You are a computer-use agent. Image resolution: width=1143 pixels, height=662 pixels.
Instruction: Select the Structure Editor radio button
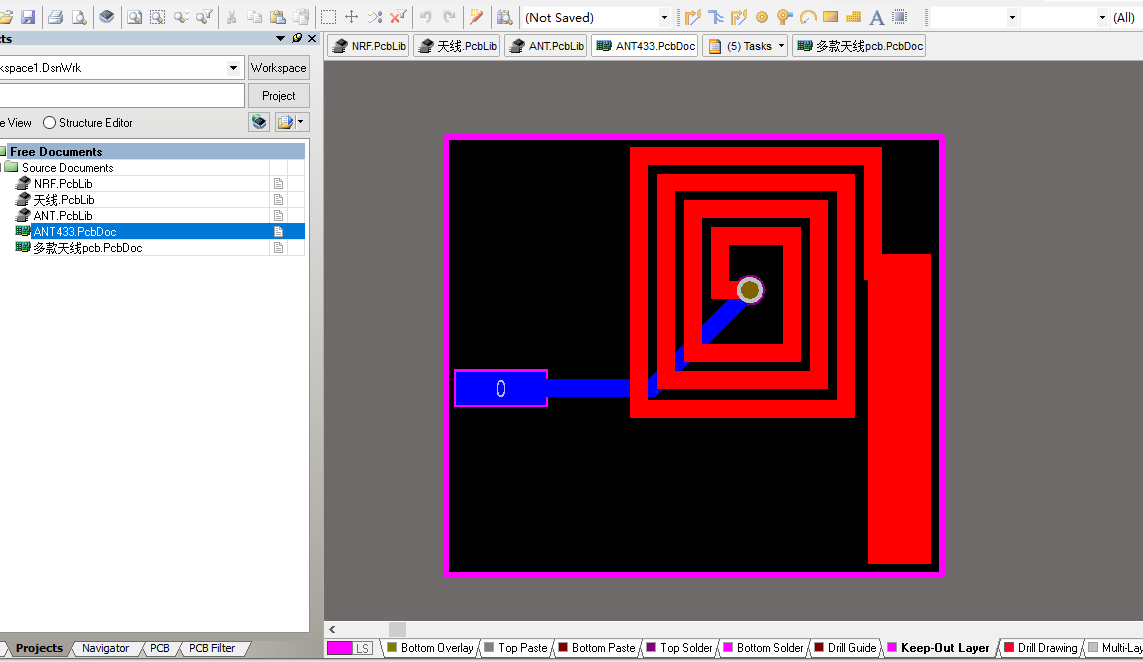click(x=49, y=122)
